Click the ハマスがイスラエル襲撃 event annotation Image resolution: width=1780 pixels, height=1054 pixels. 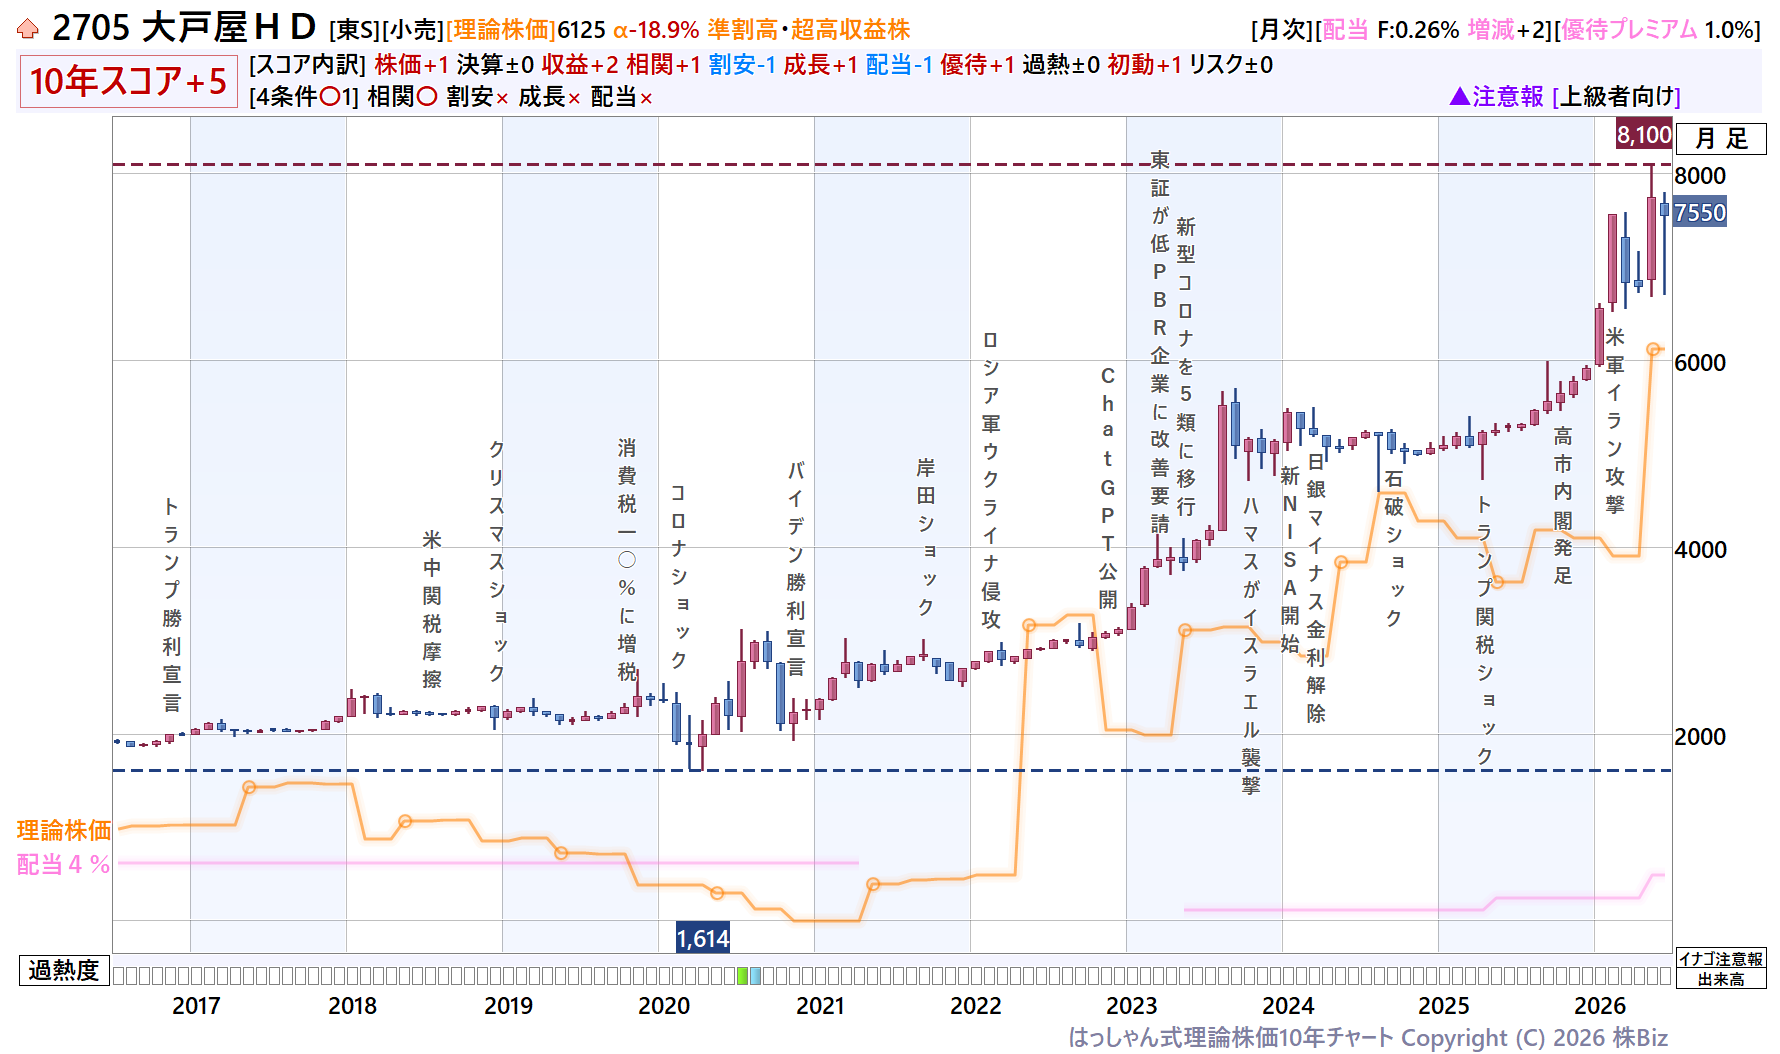1251,645
